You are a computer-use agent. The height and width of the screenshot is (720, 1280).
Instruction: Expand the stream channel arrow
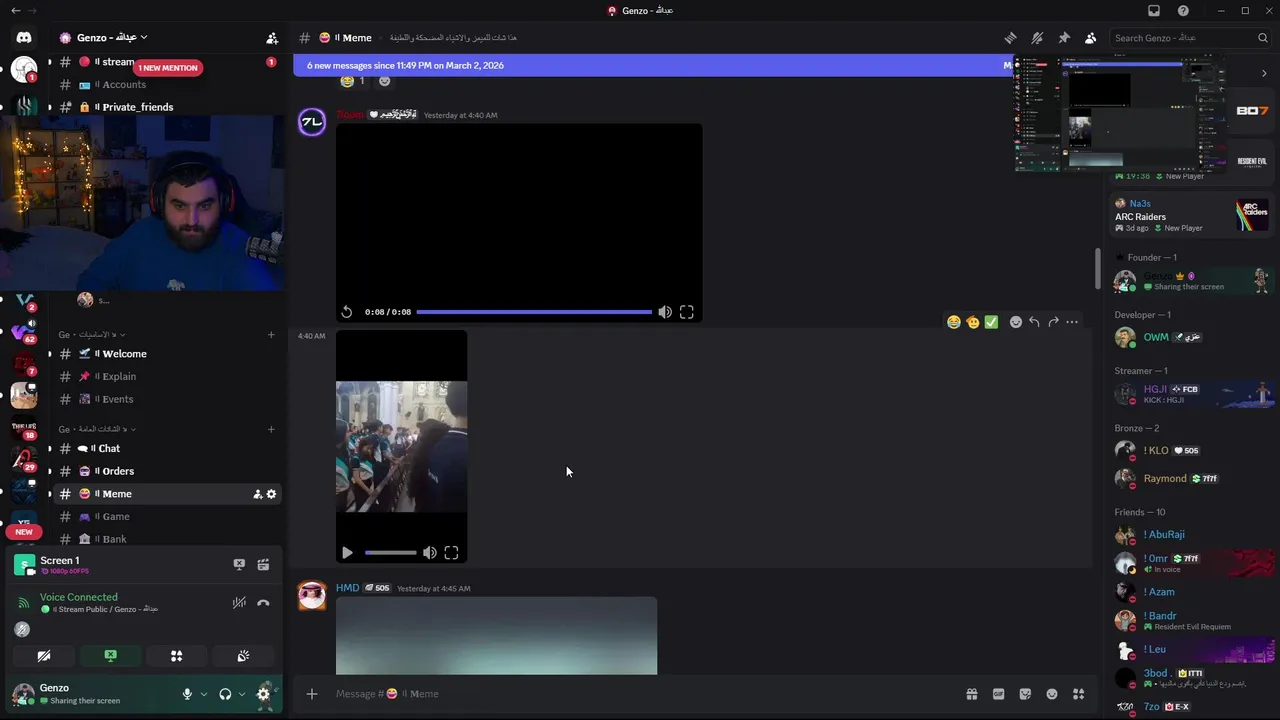click(x=50, y=62)
